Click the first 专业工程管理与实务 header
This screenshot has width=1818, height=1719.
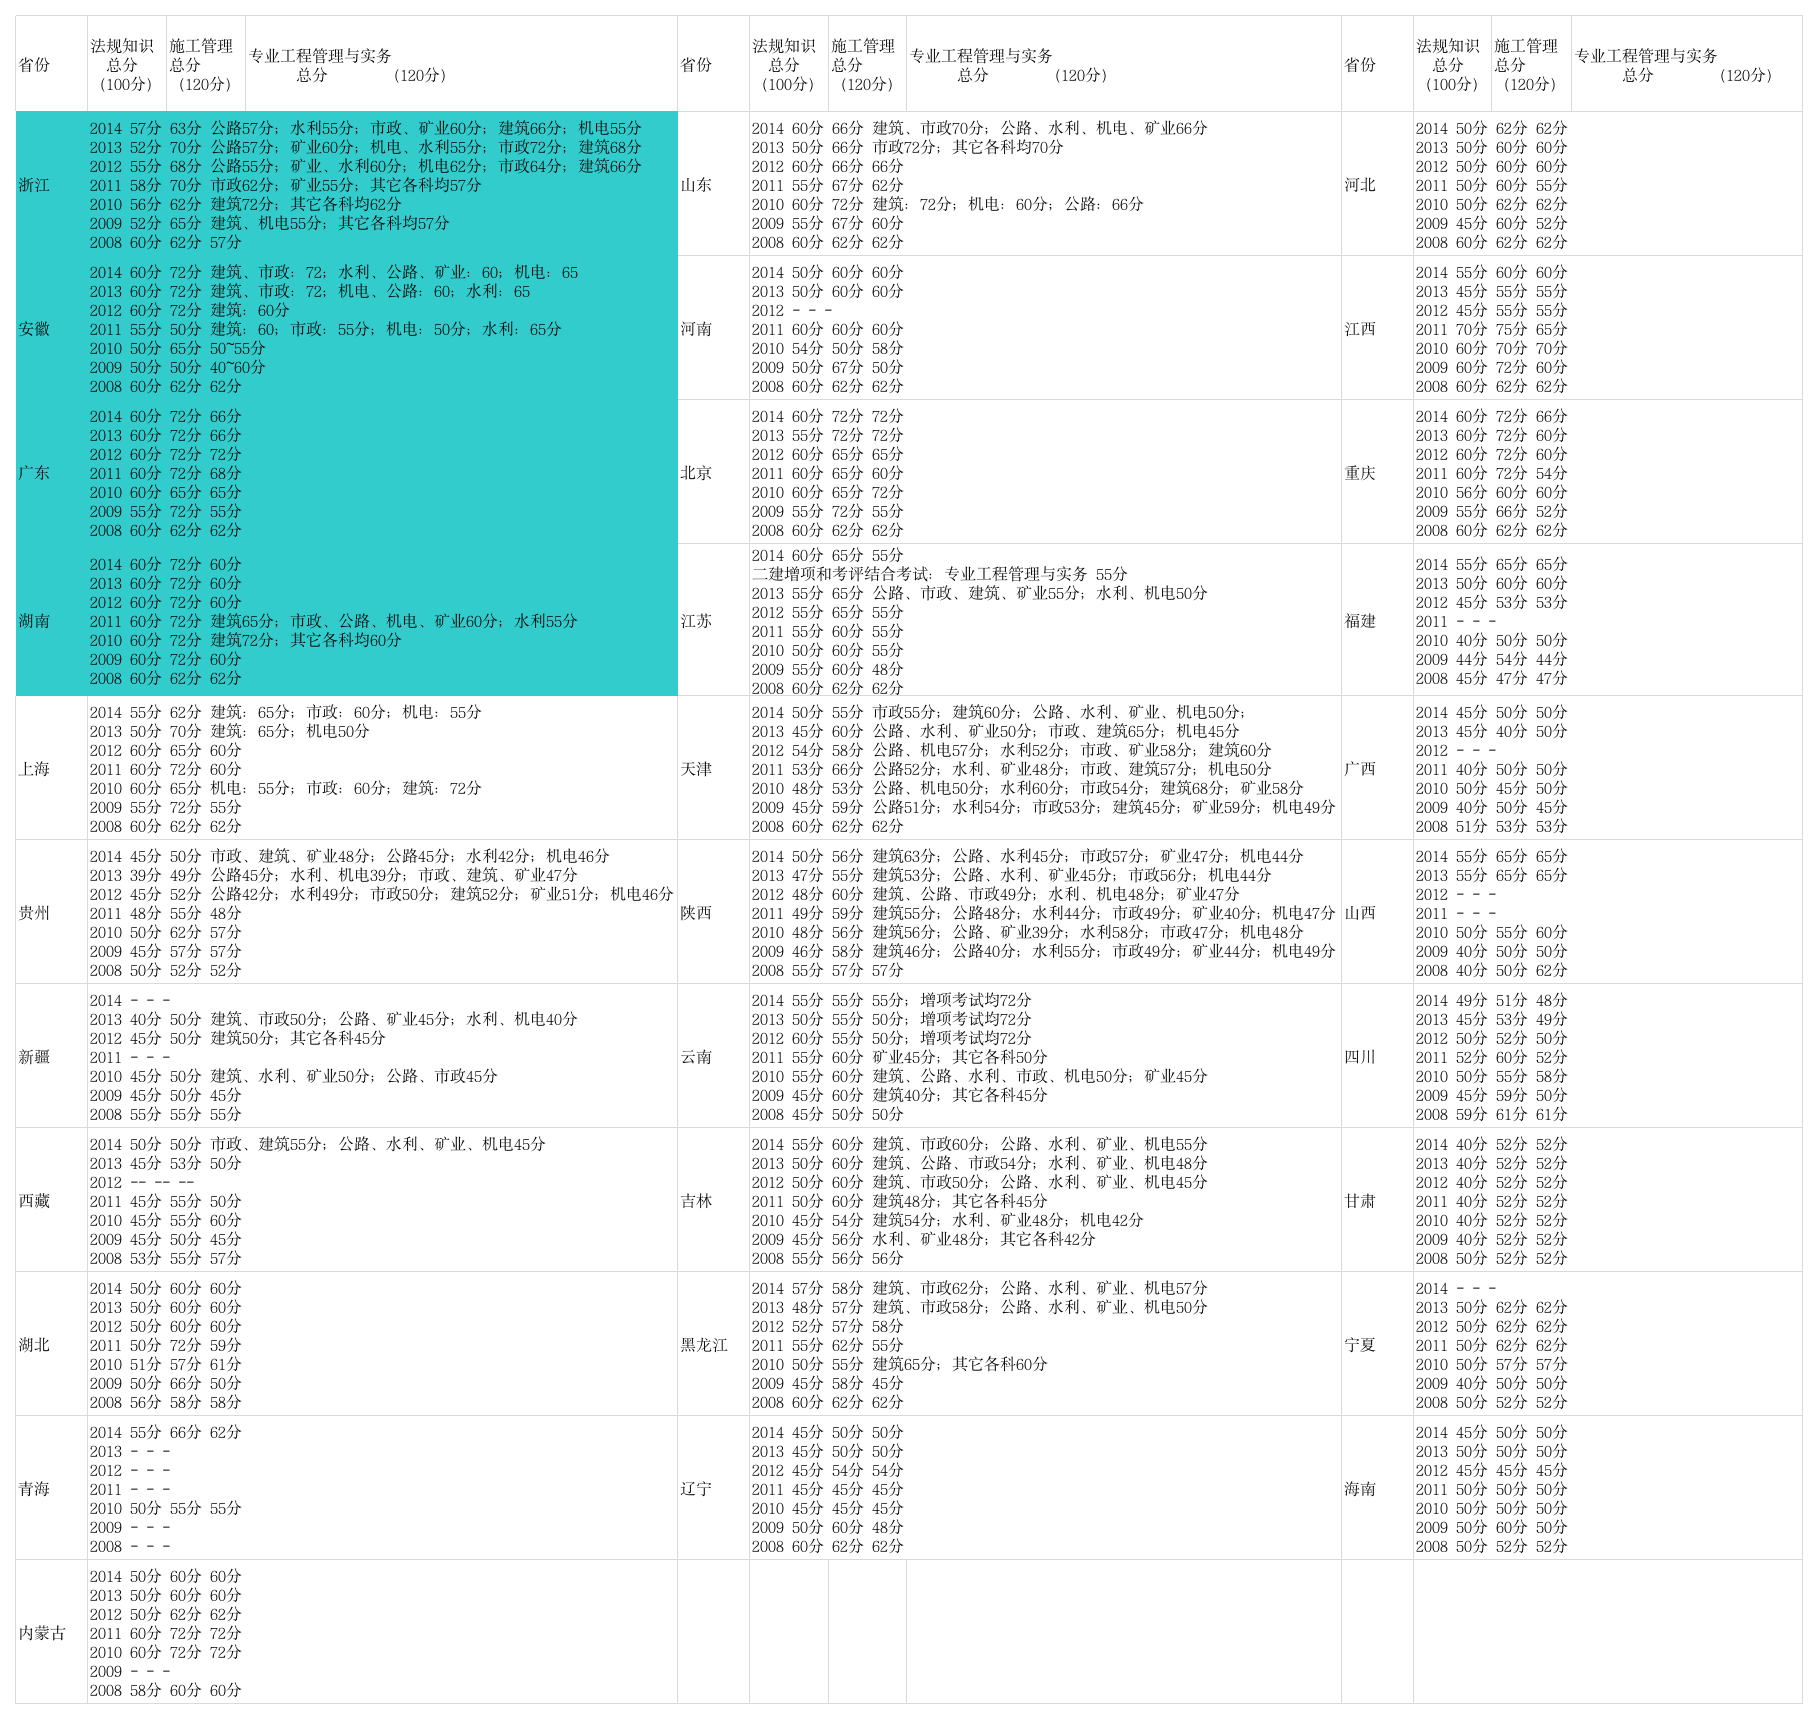pos(461,65)
